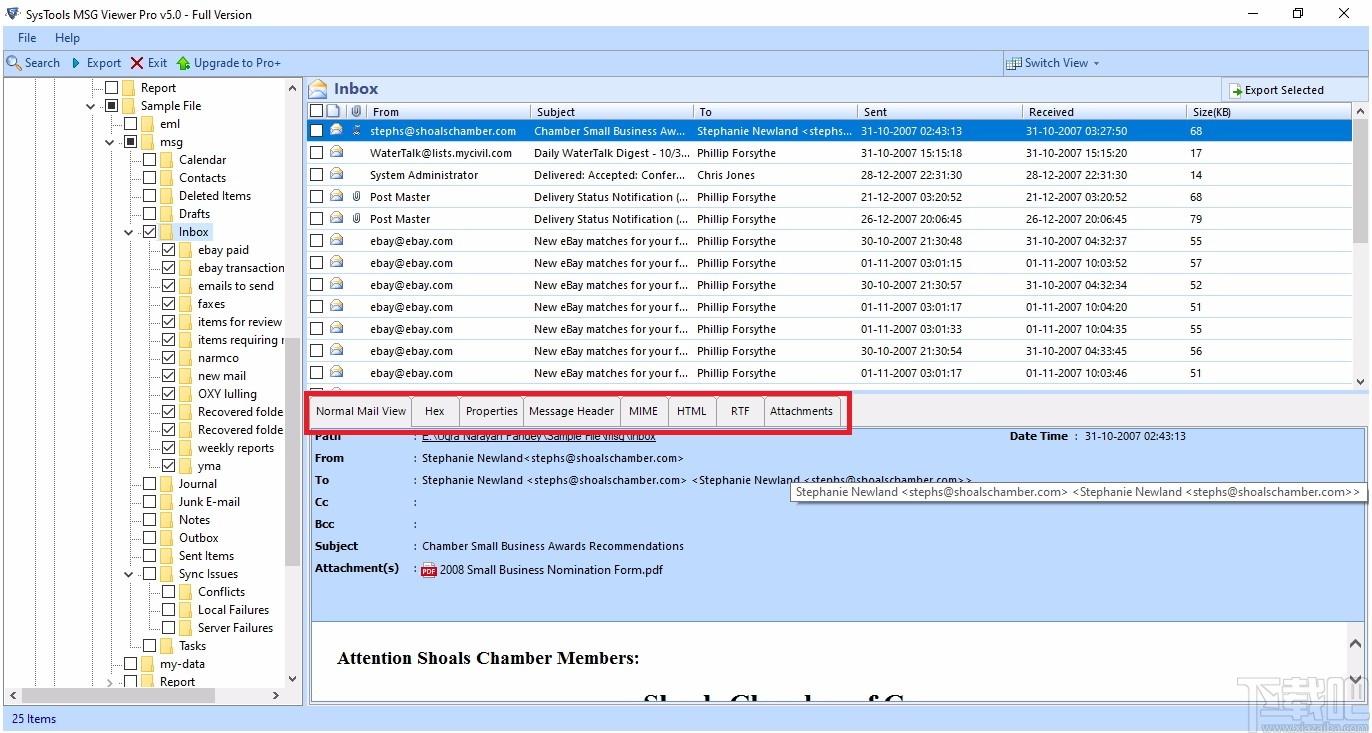Viewport: 1372px width, 733px height.
Task: Select the narmco folder
Action: click(x=218, y=358)
